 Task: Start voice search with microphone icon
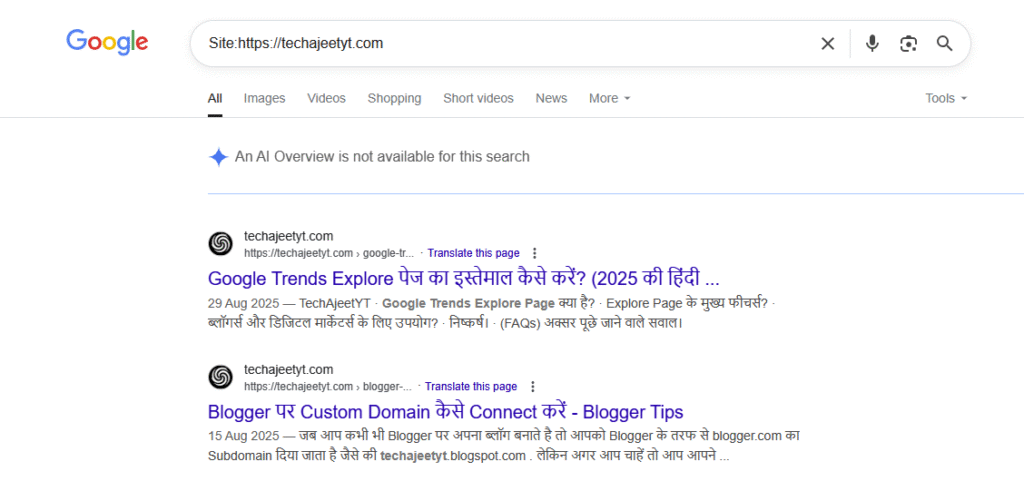(x=872, y=43)
